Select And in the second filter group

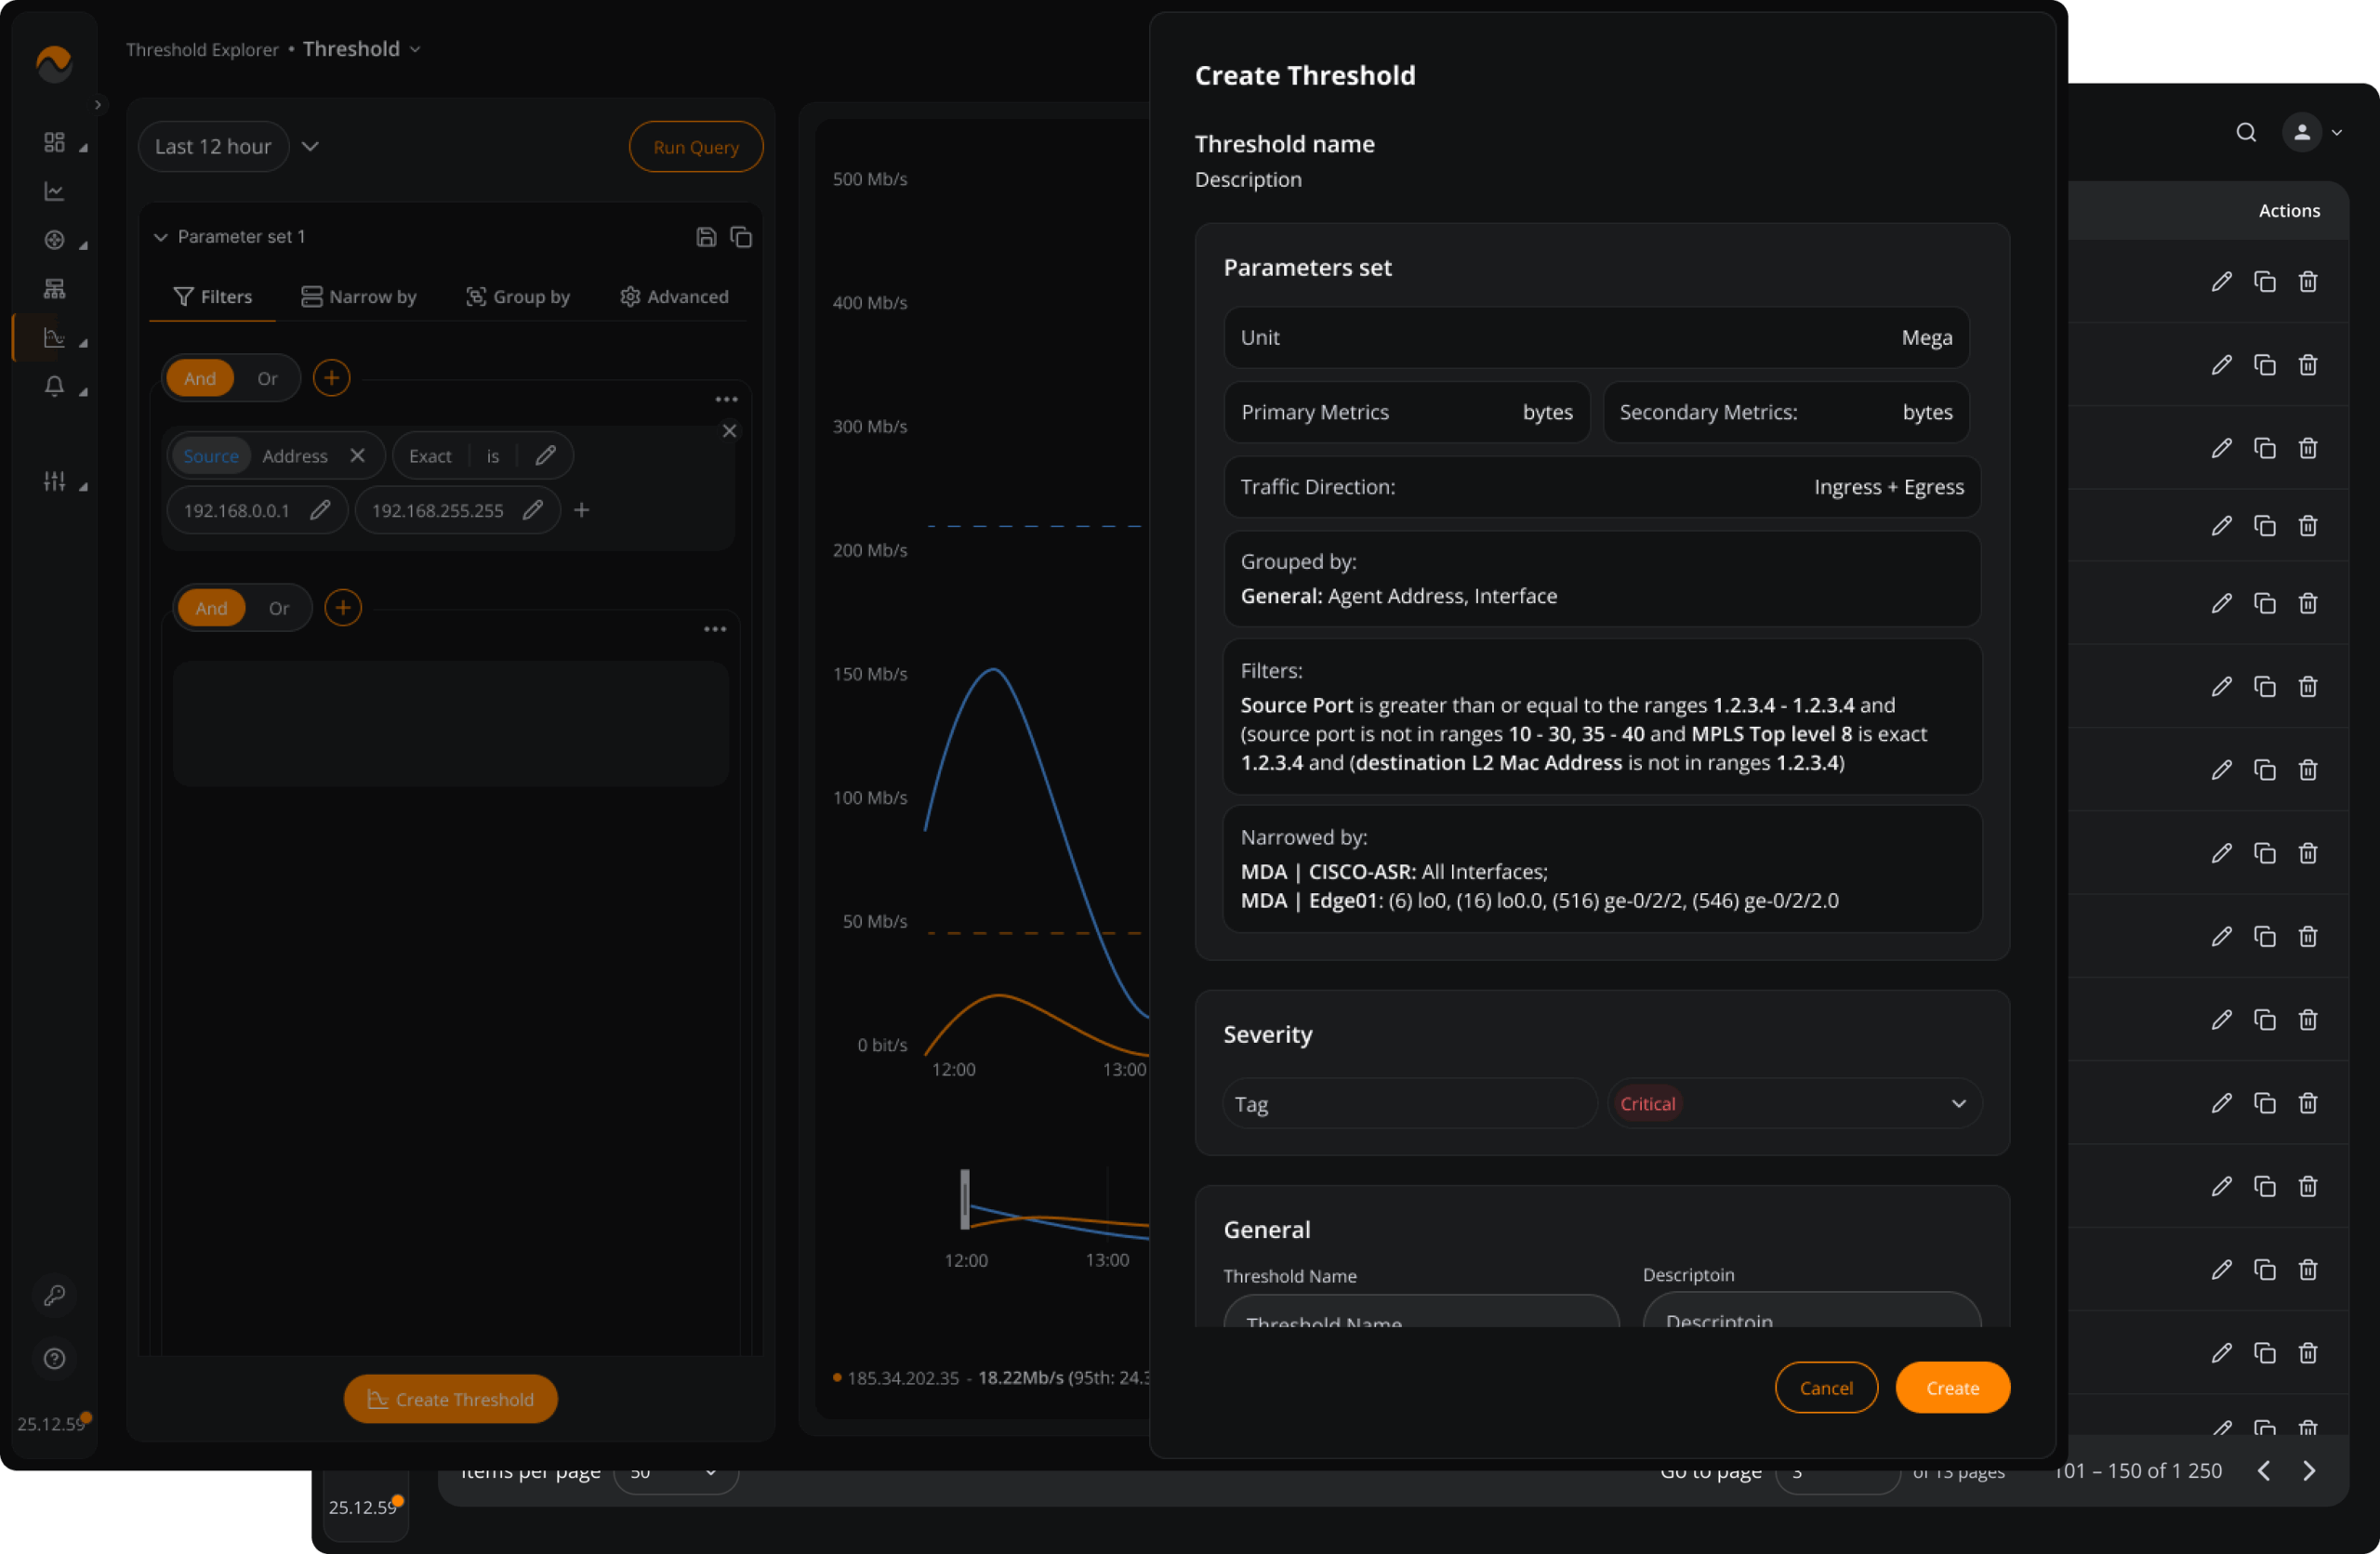point(211,608)
